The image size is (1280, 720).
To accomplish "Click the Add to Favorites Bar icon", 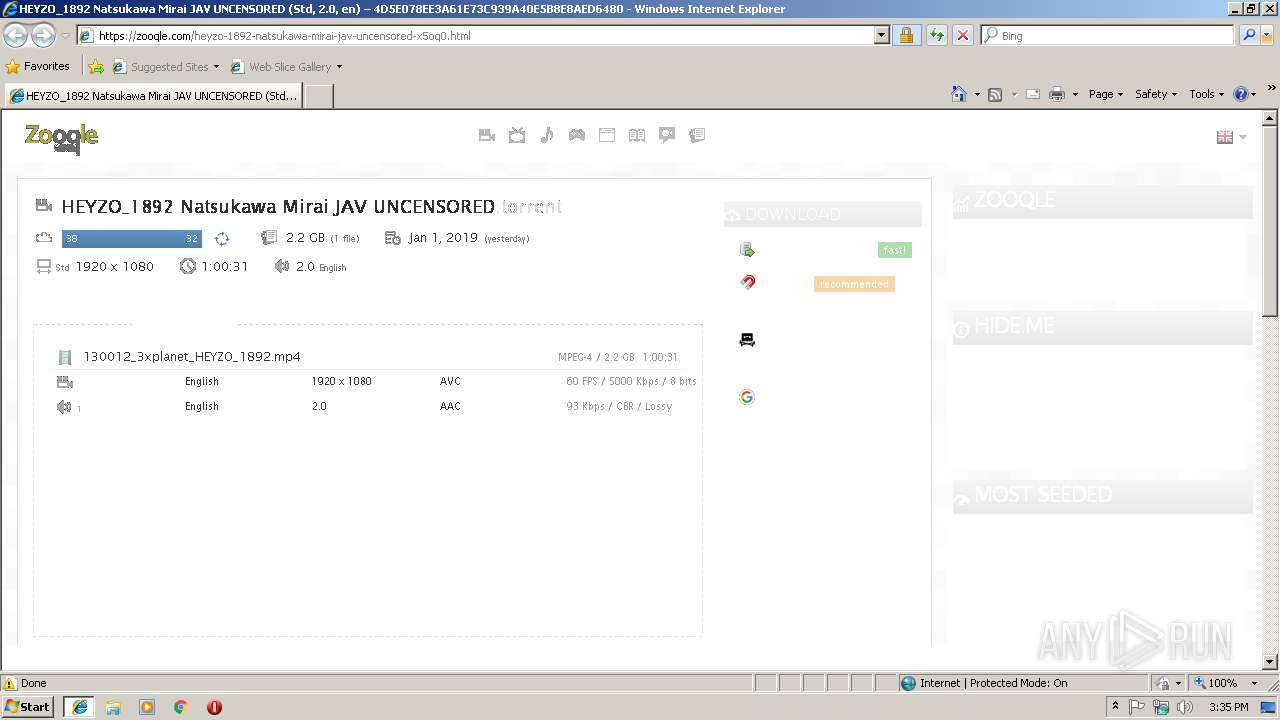I will [96, 67].
